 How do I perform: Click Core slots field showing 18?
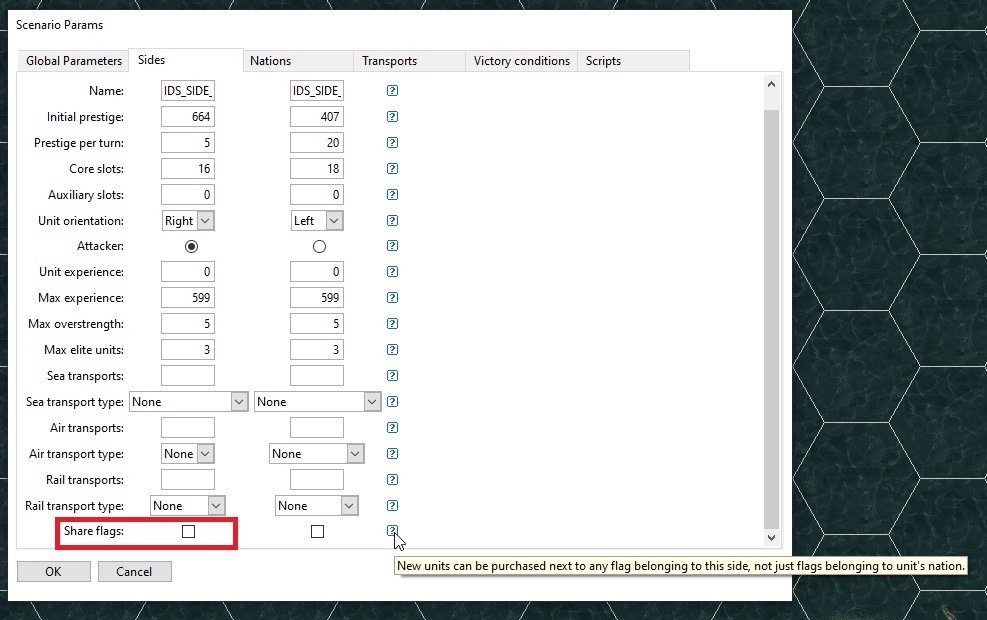(317, 169)
